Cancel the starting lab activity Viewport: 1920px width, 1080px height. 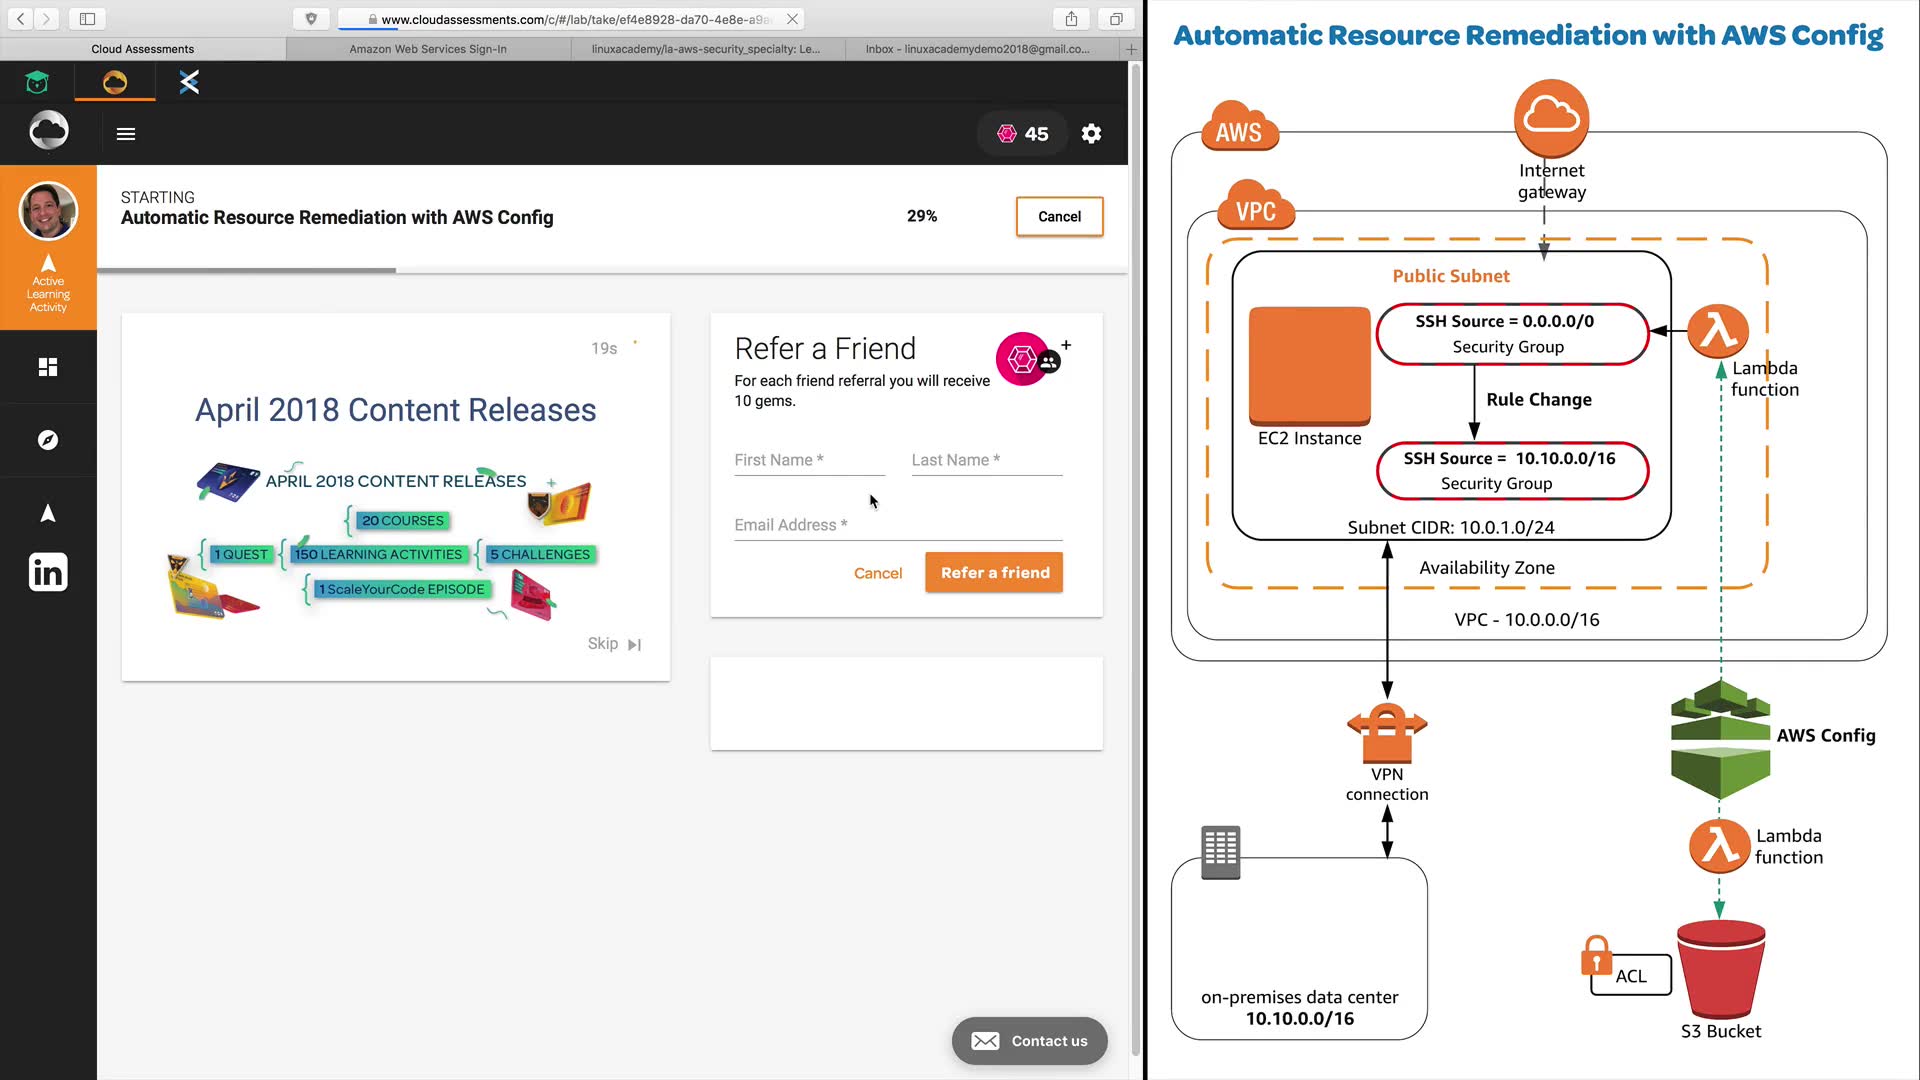(x=1059, y=217)
